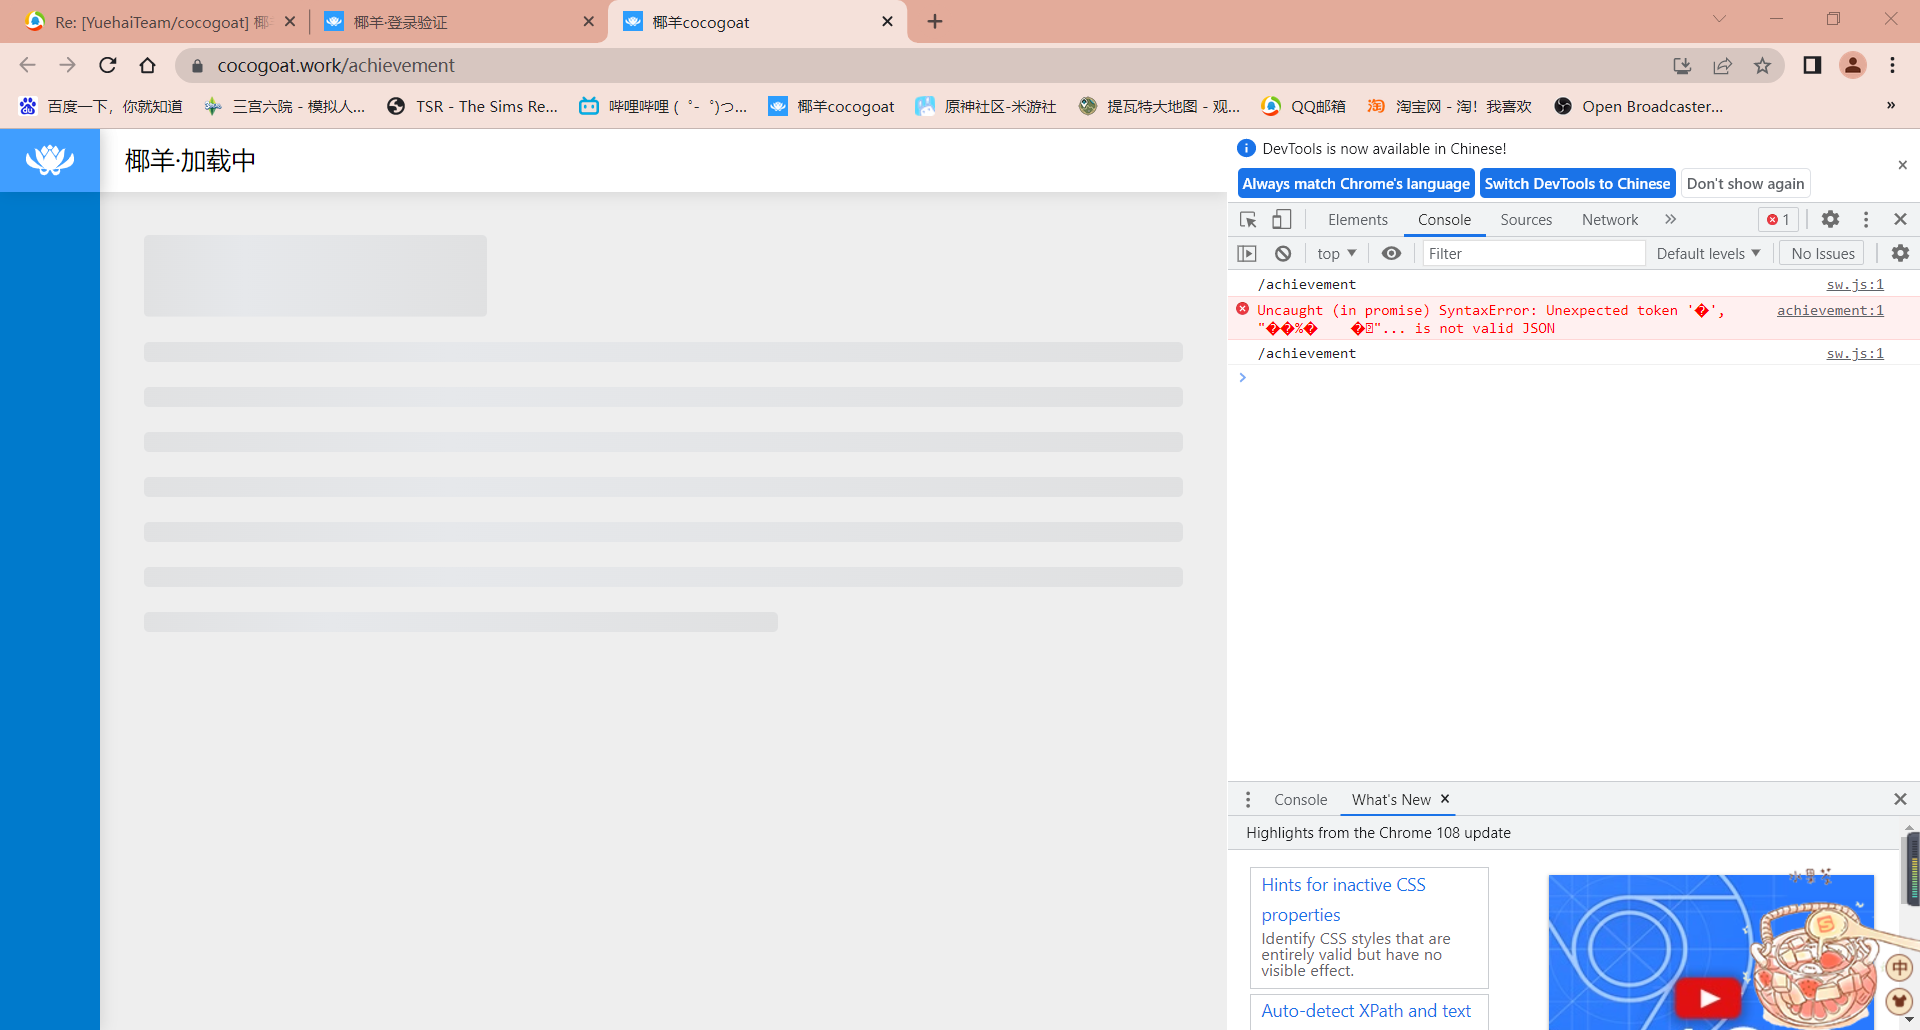Open DevTools settings gear
This screenshot has width=1920, height=1030.
click(1830, 219)
